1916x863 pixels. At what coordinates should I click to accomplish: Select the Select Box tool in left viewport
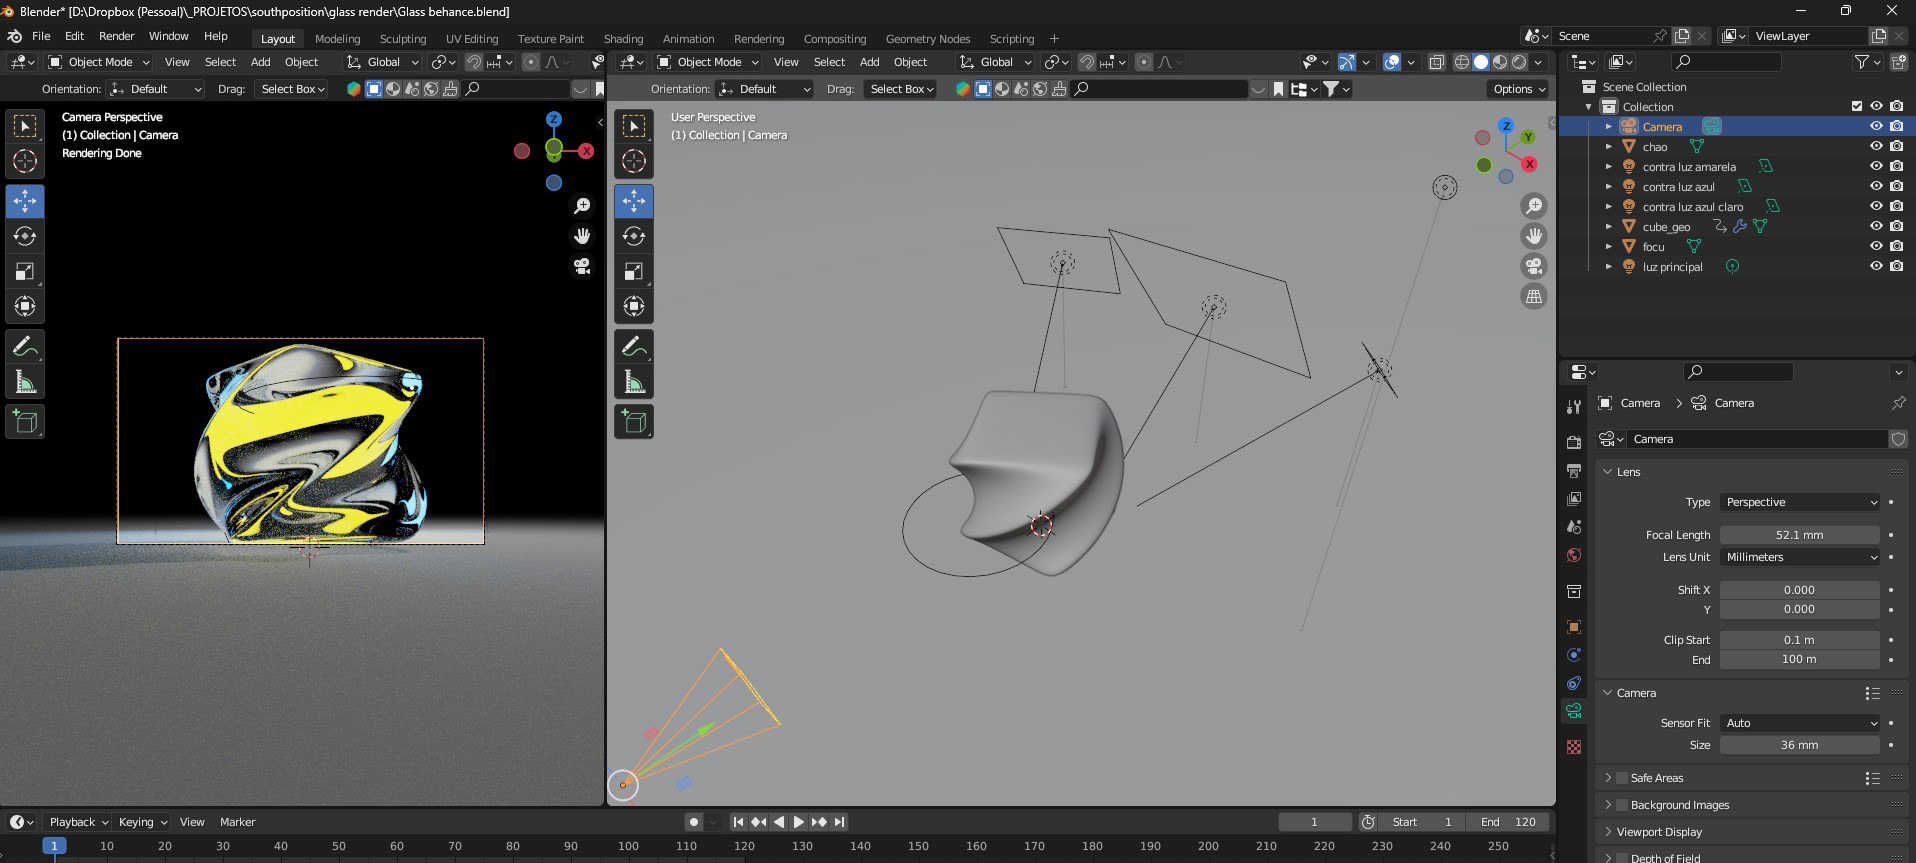coord(25,126)
